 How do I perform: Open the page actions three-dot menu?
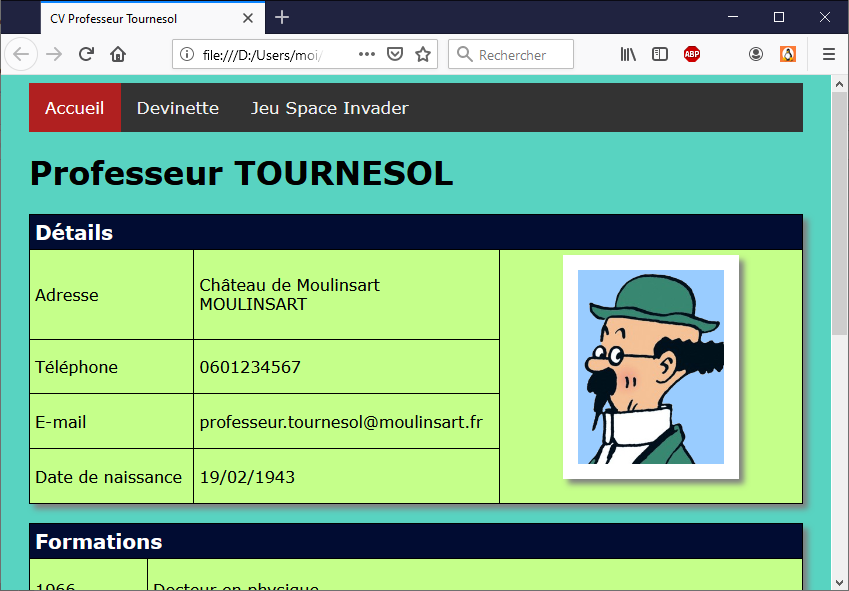(x=366, y=55)
